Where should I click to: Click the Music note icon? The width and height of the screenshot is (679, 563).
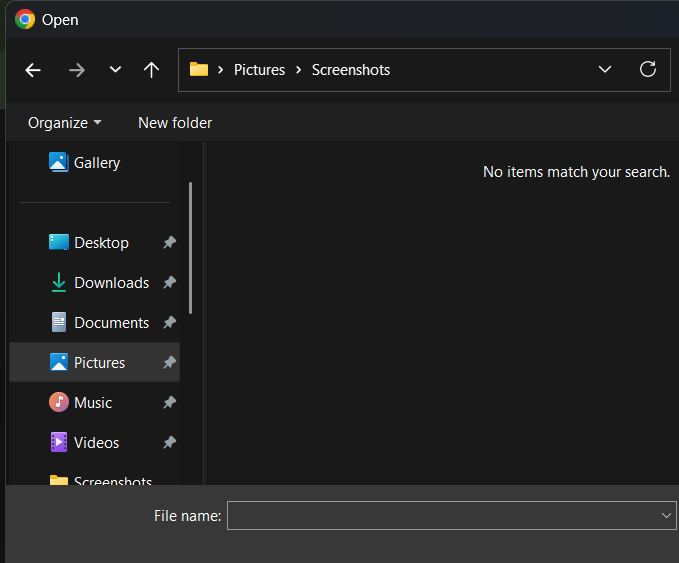(x=59, y=402)
